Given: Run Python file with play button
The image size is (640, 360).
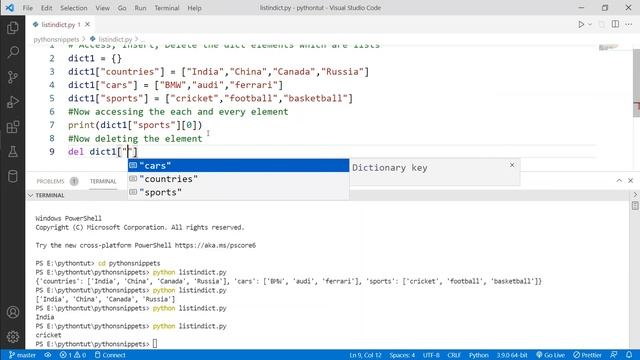Looking at the screenshot, I should (x=581, y=24).
